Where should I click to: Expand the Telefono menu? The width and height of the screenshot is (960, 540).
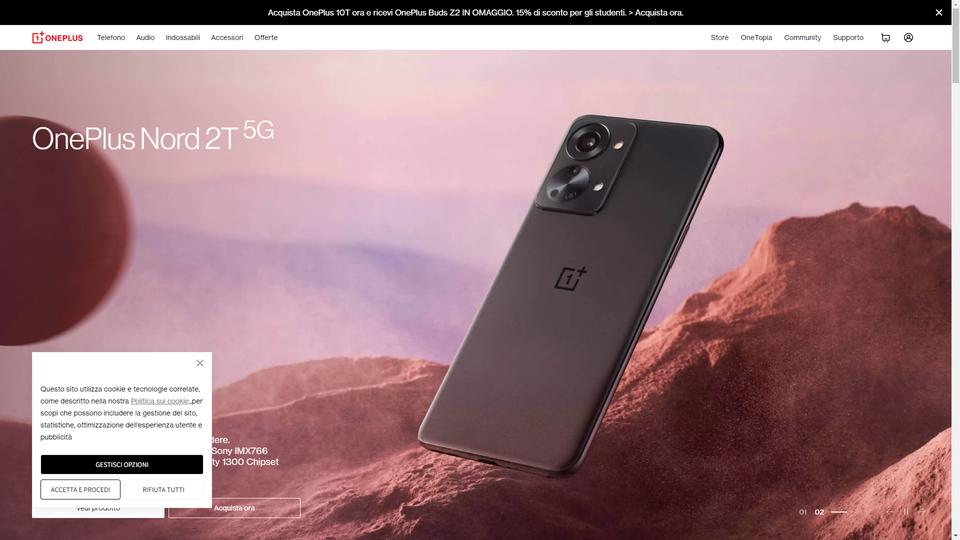(x=111, y=37)
